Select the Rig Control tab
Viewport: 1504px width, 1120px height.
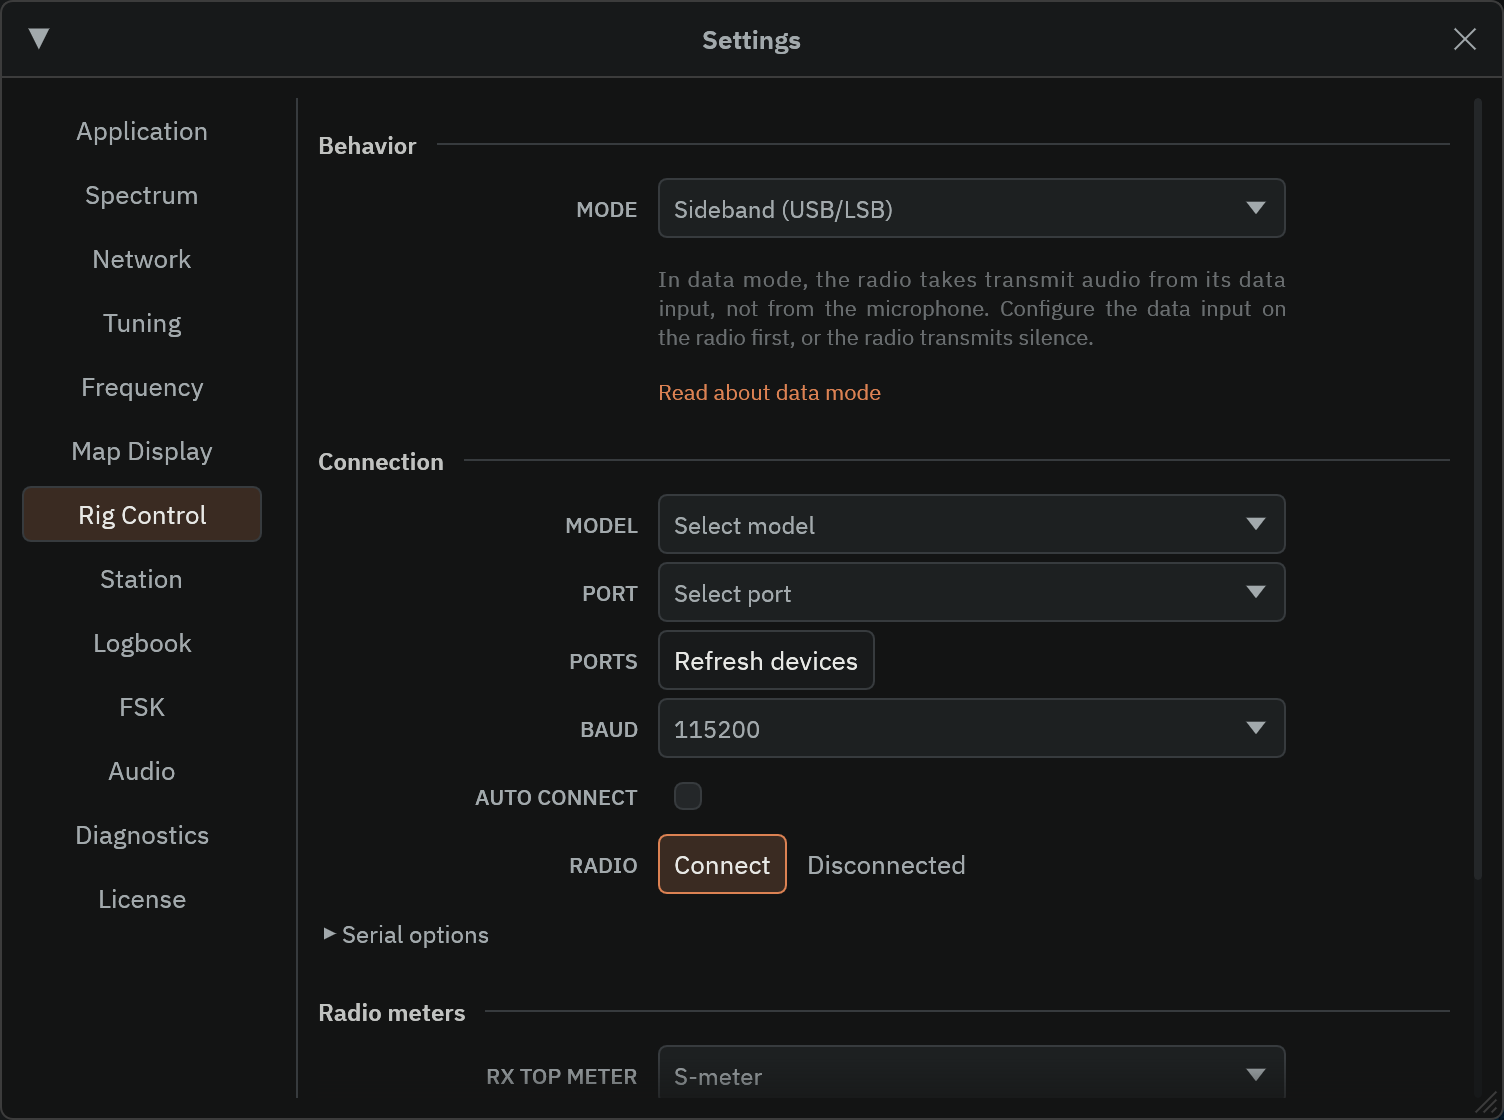click(x=142, y=514)
